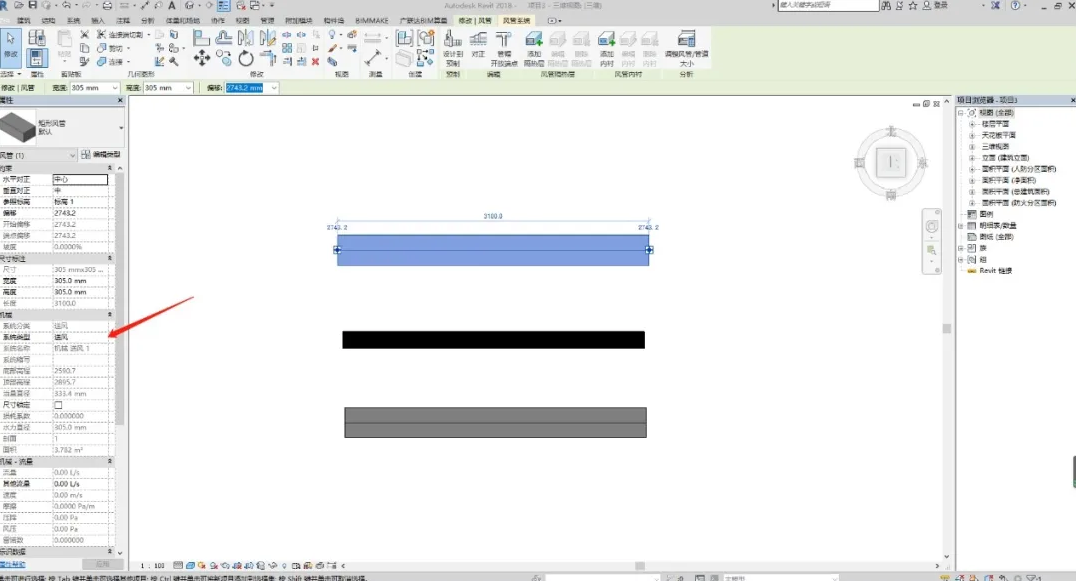Viewport: 1076px width, 581px height.
Task: Select the Offset tool icon
Action: tap(224, 38)
